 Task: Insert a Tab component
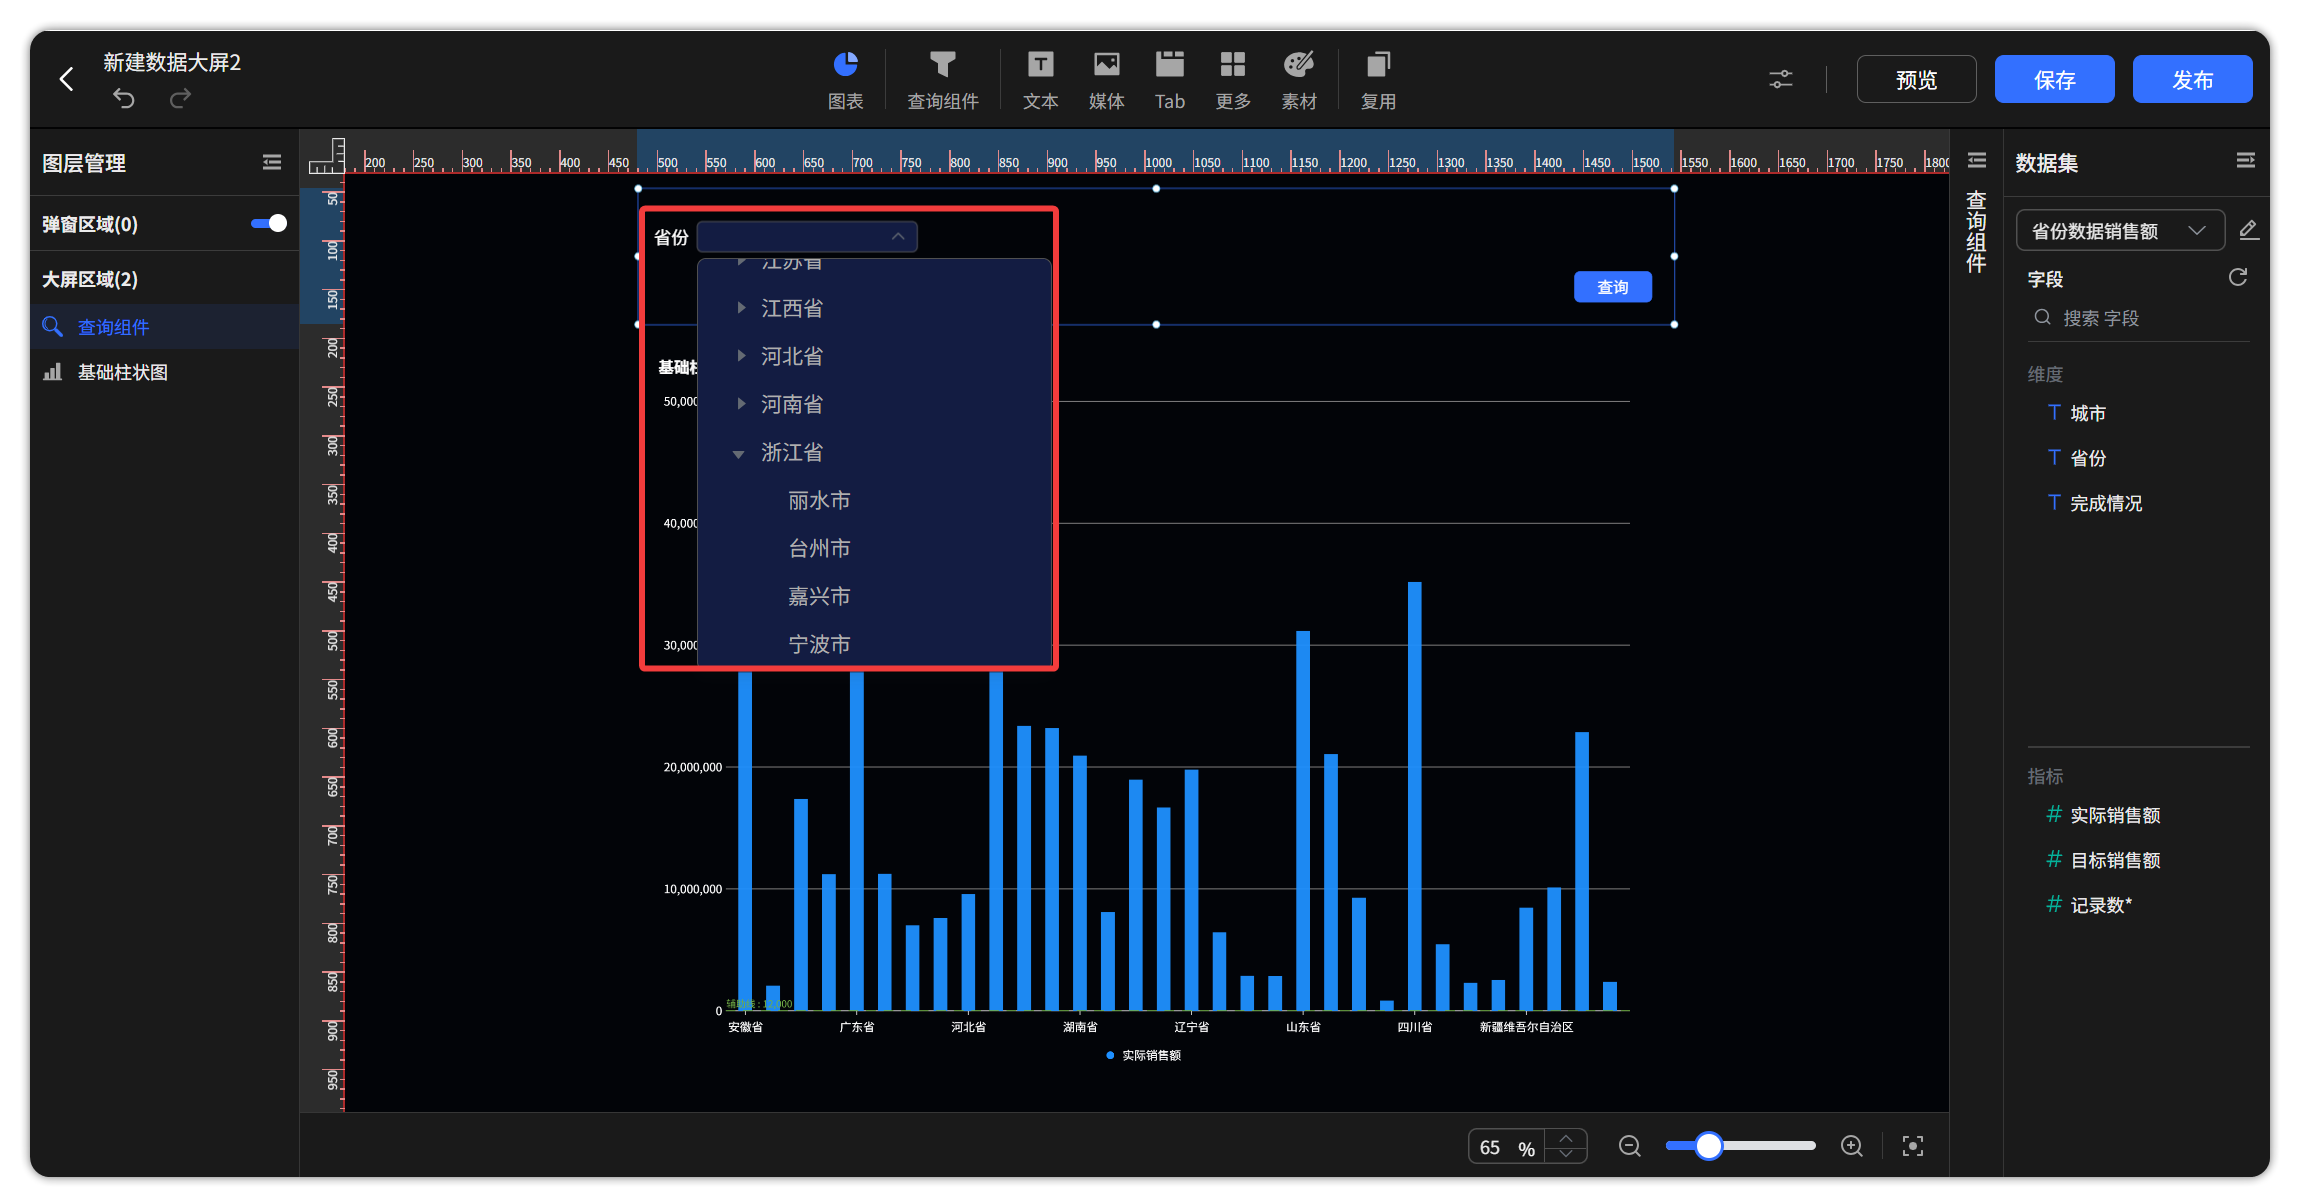1169,80
